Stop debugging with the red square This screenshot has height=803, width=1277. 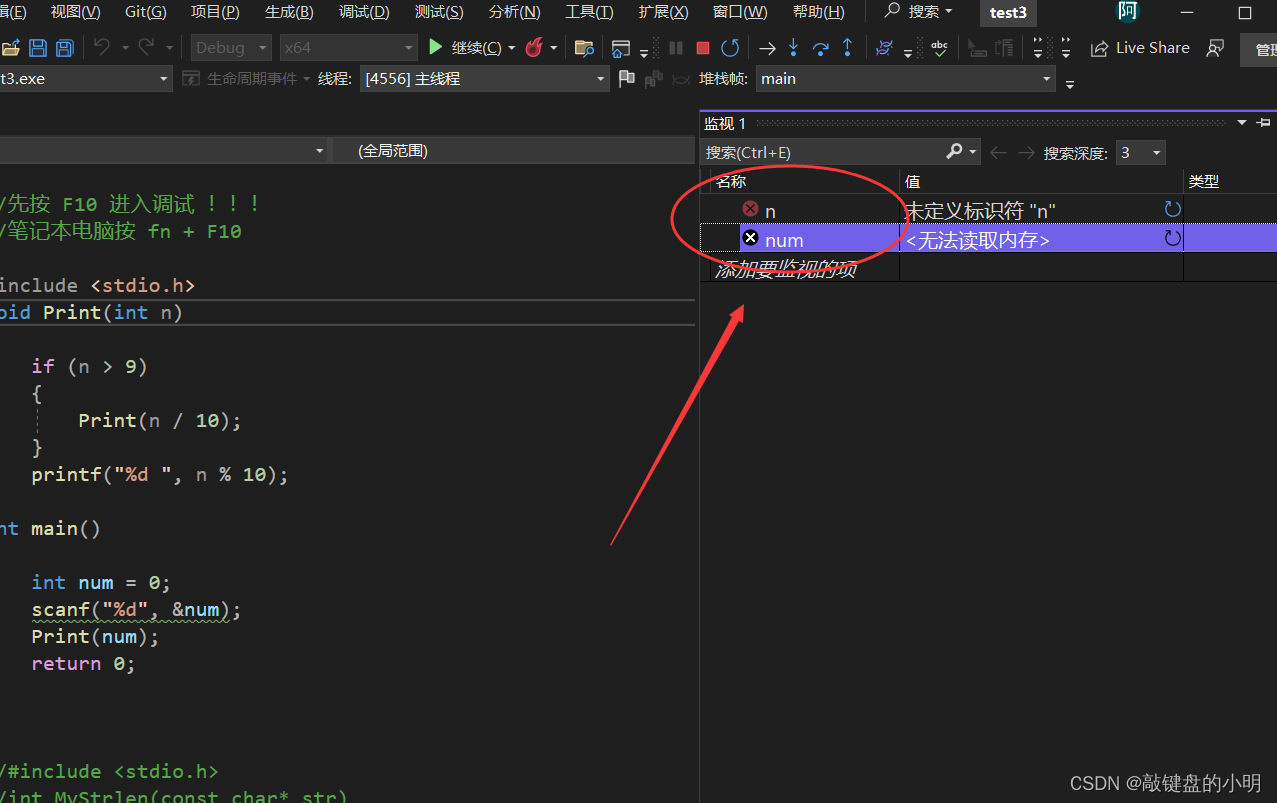coord(703,48)
